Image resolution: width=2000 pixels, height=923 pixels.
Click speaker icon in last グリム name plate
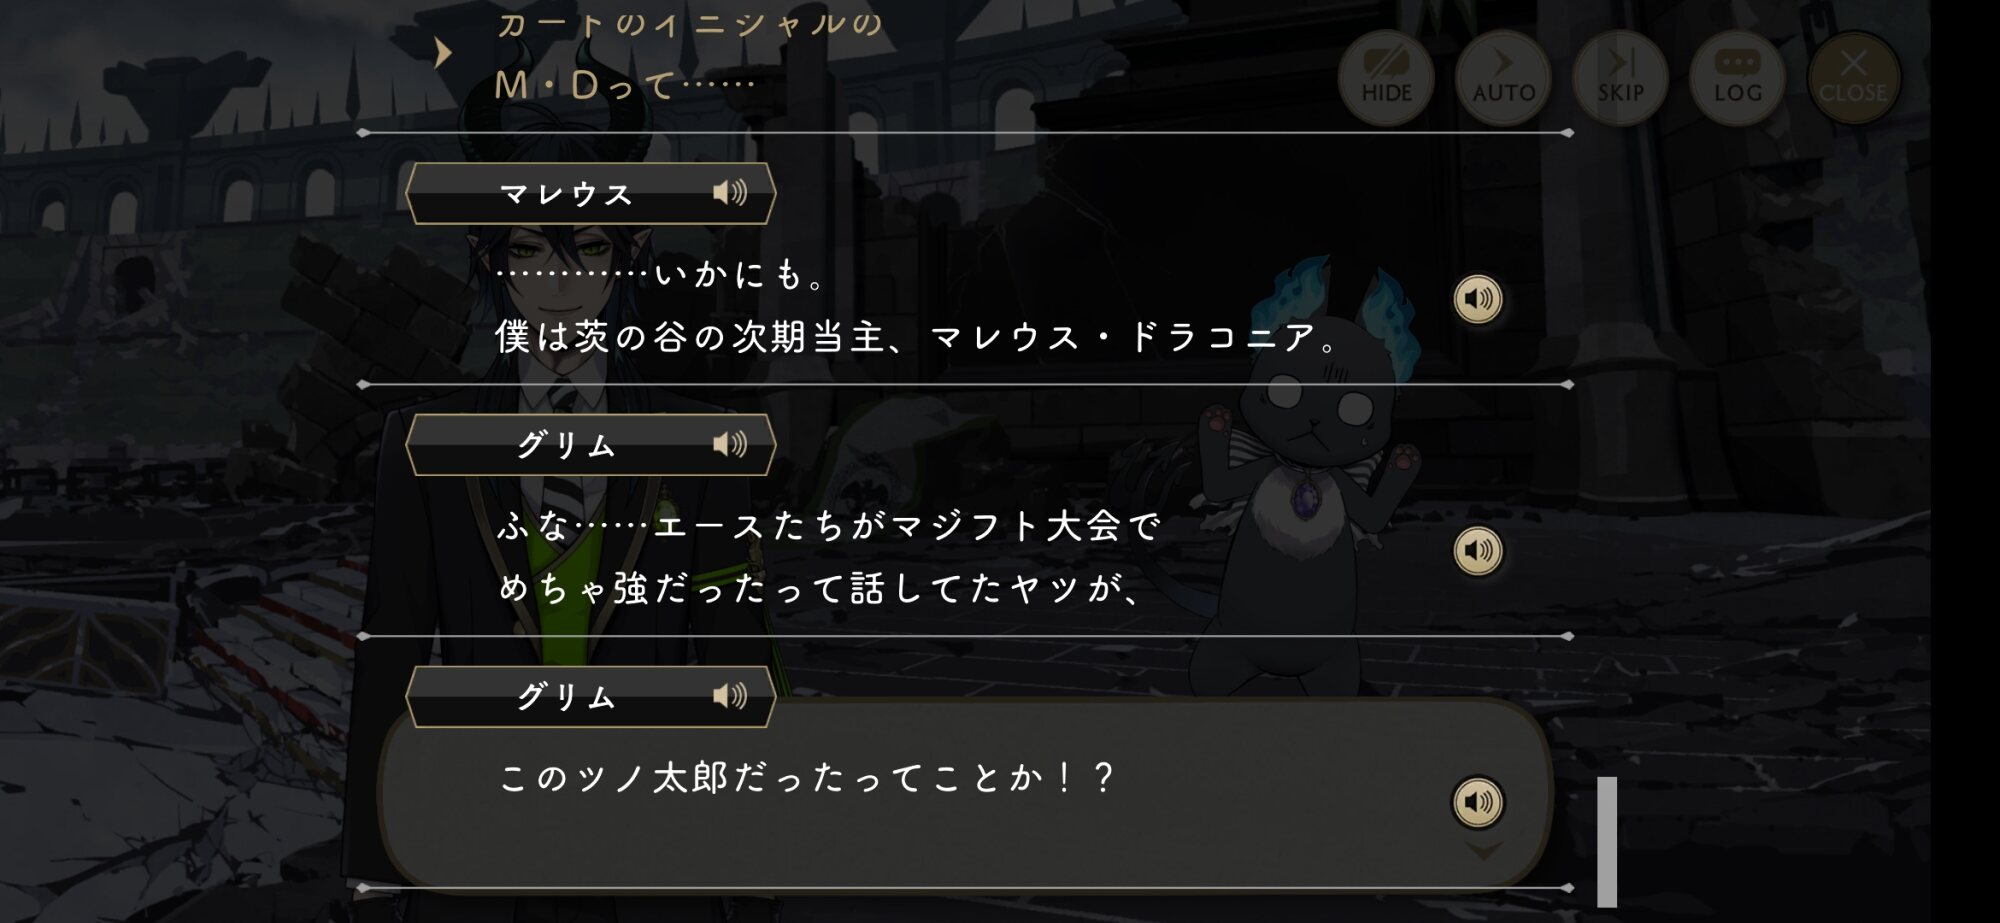click(x=730, y=696)
